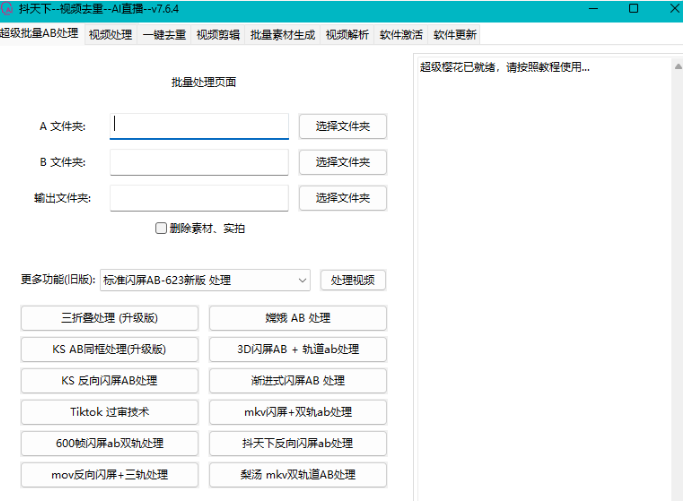This screenshot has width=683, height=501.
Task: Go to the 视频解析 tab
Action: tap(347, 35)
